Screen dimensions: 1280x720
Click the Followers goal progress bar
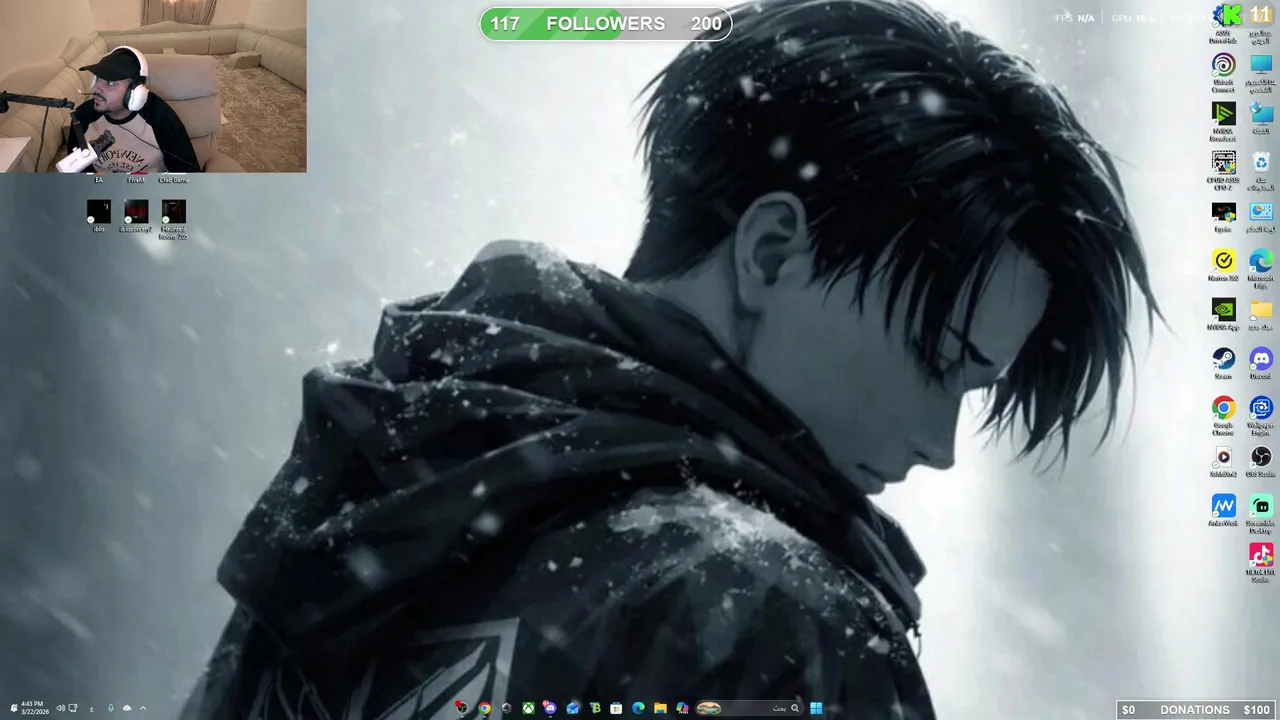606,24
